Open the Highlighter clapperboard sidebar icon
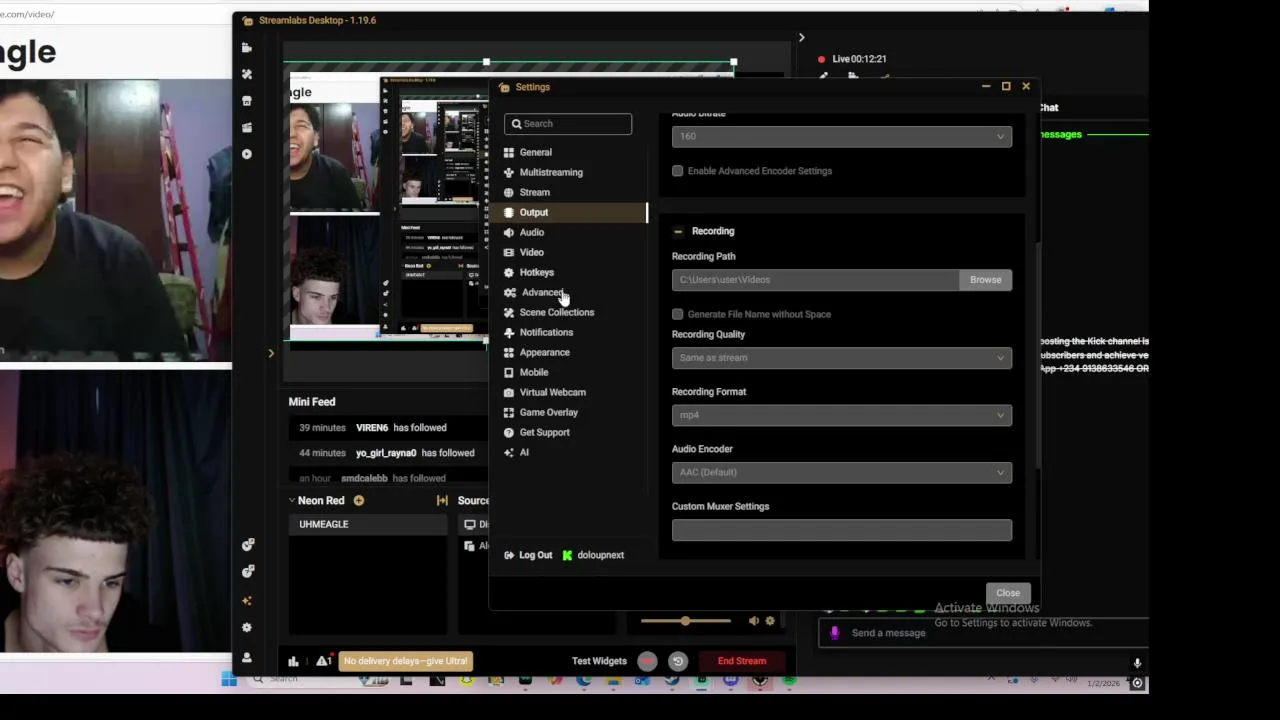This screenshot has width=1280, height=720. click(x=247, y=127)
